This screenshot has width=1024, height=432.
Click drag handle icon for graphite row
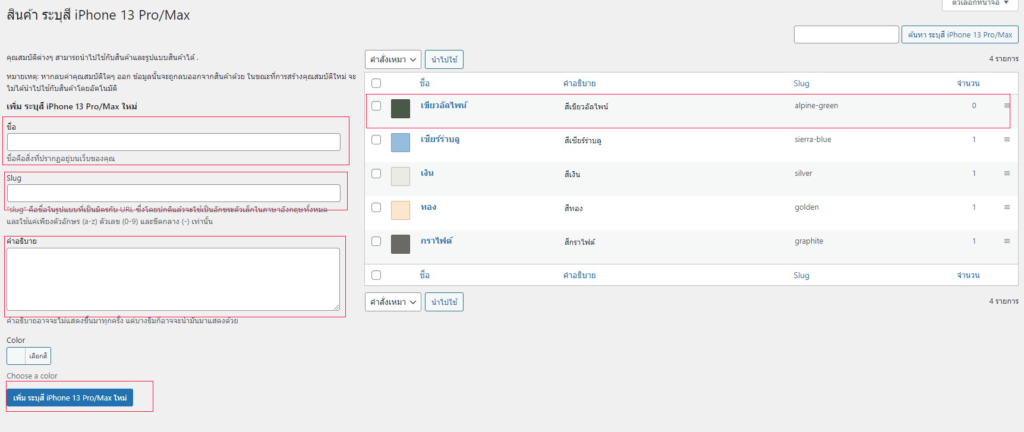click(x=1007, y=242)
